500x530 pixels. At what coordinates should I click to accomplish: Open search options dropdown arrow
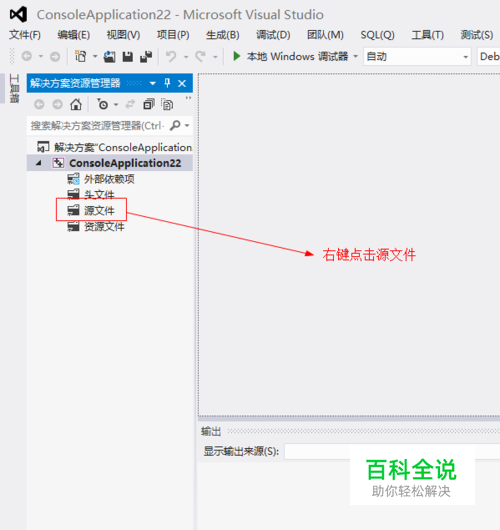pos(187,125)
